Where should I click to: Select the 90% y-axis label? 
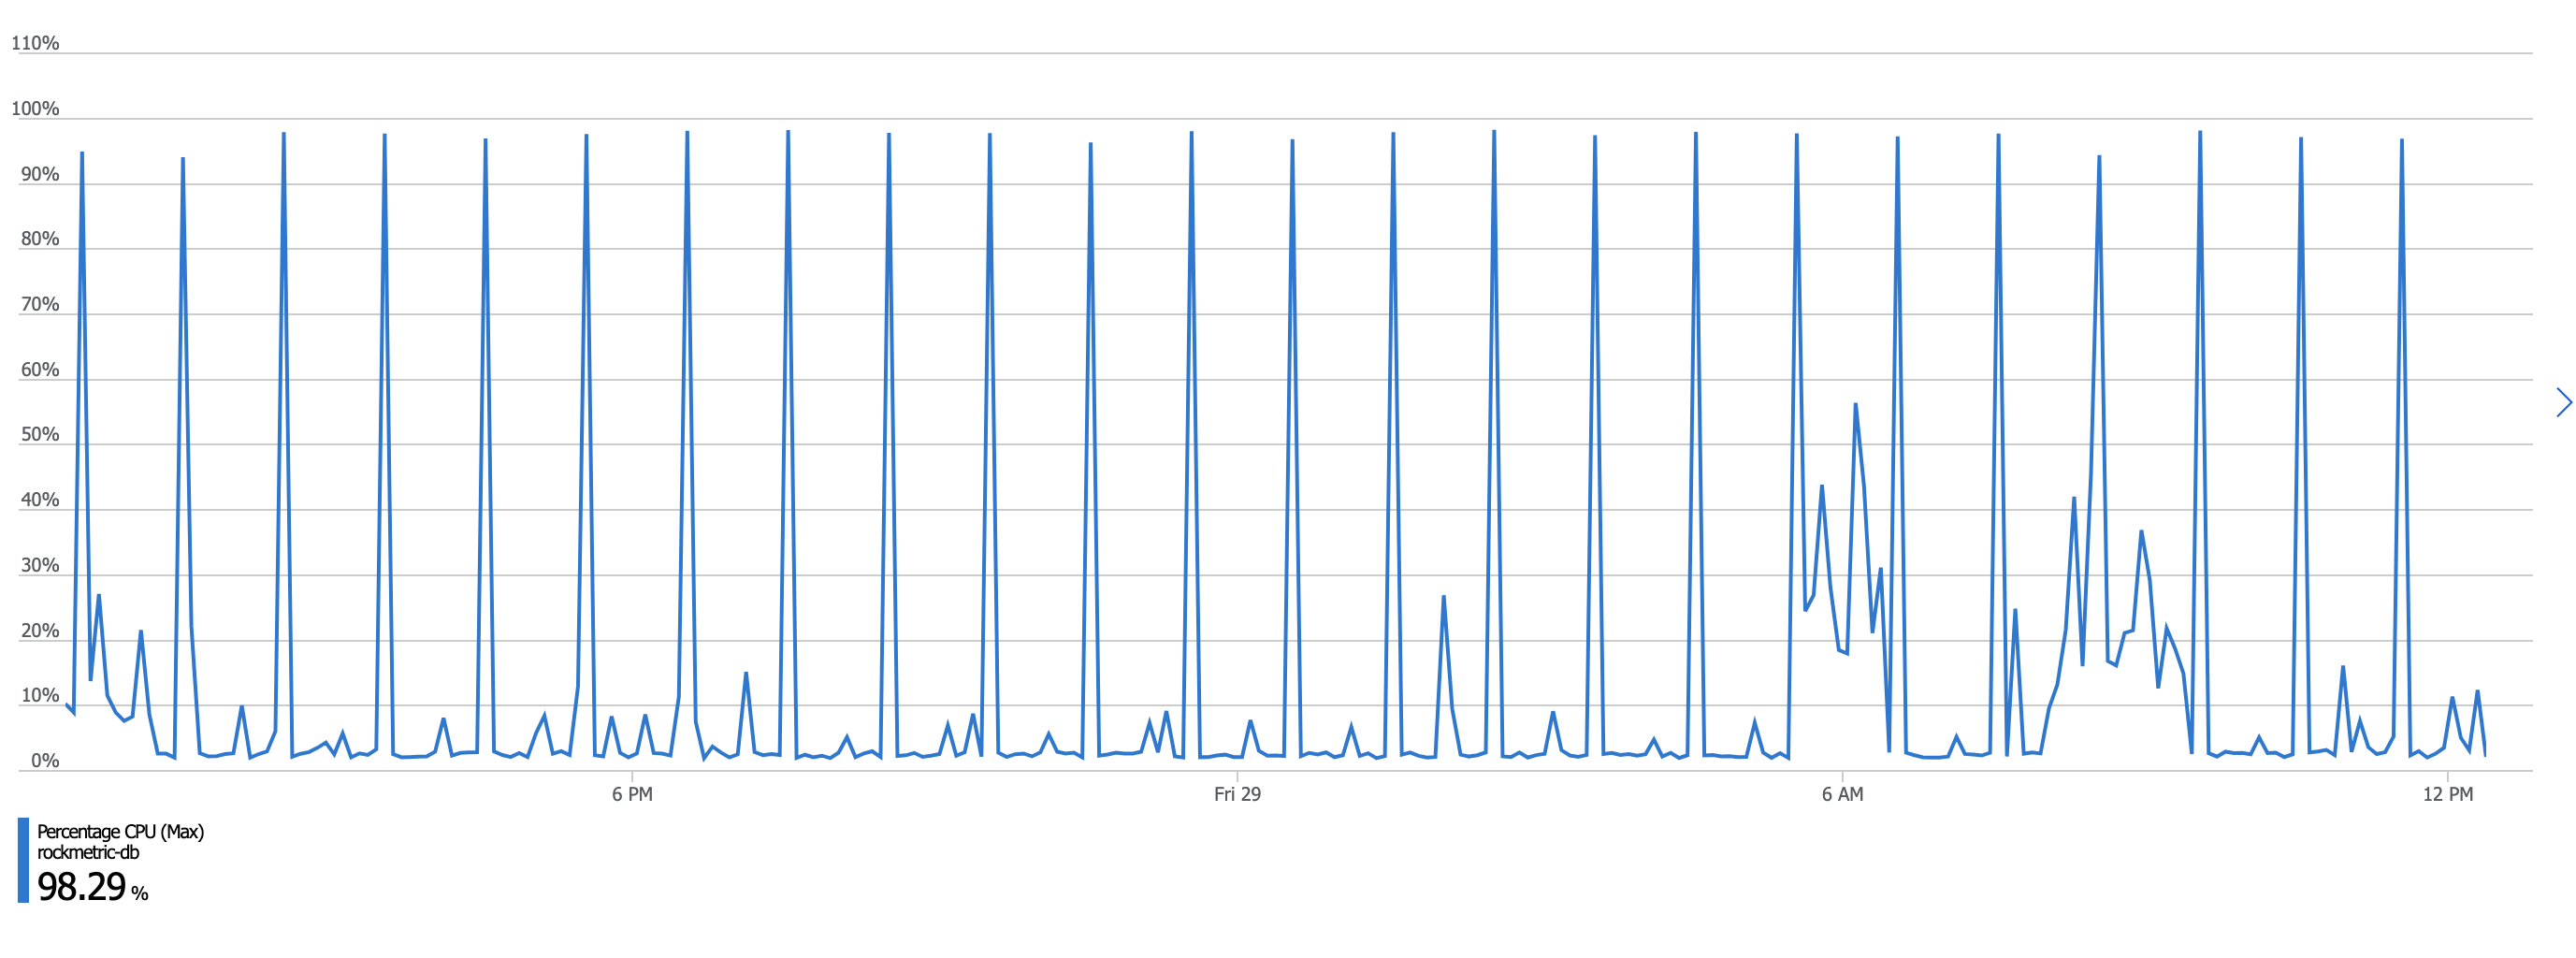point(40,174)
